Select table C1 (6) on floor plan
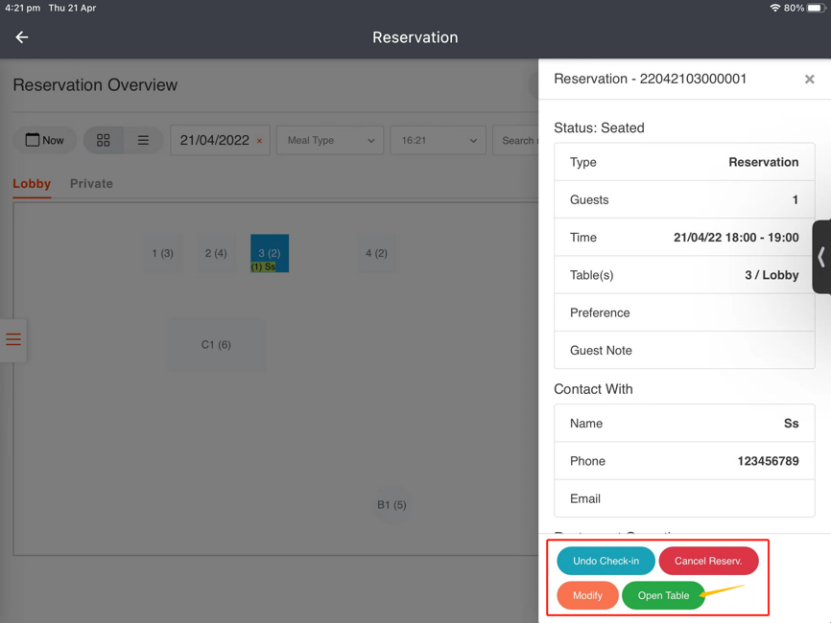831x623 pixels. [x=216, y=345]
